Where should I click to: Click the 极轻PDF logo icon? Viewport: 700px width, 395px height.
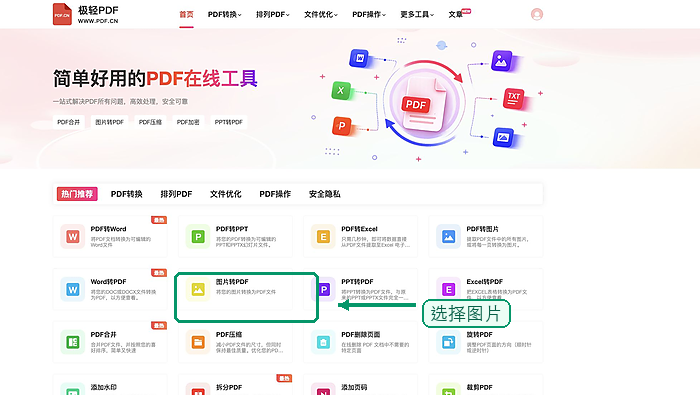[62, 14]
